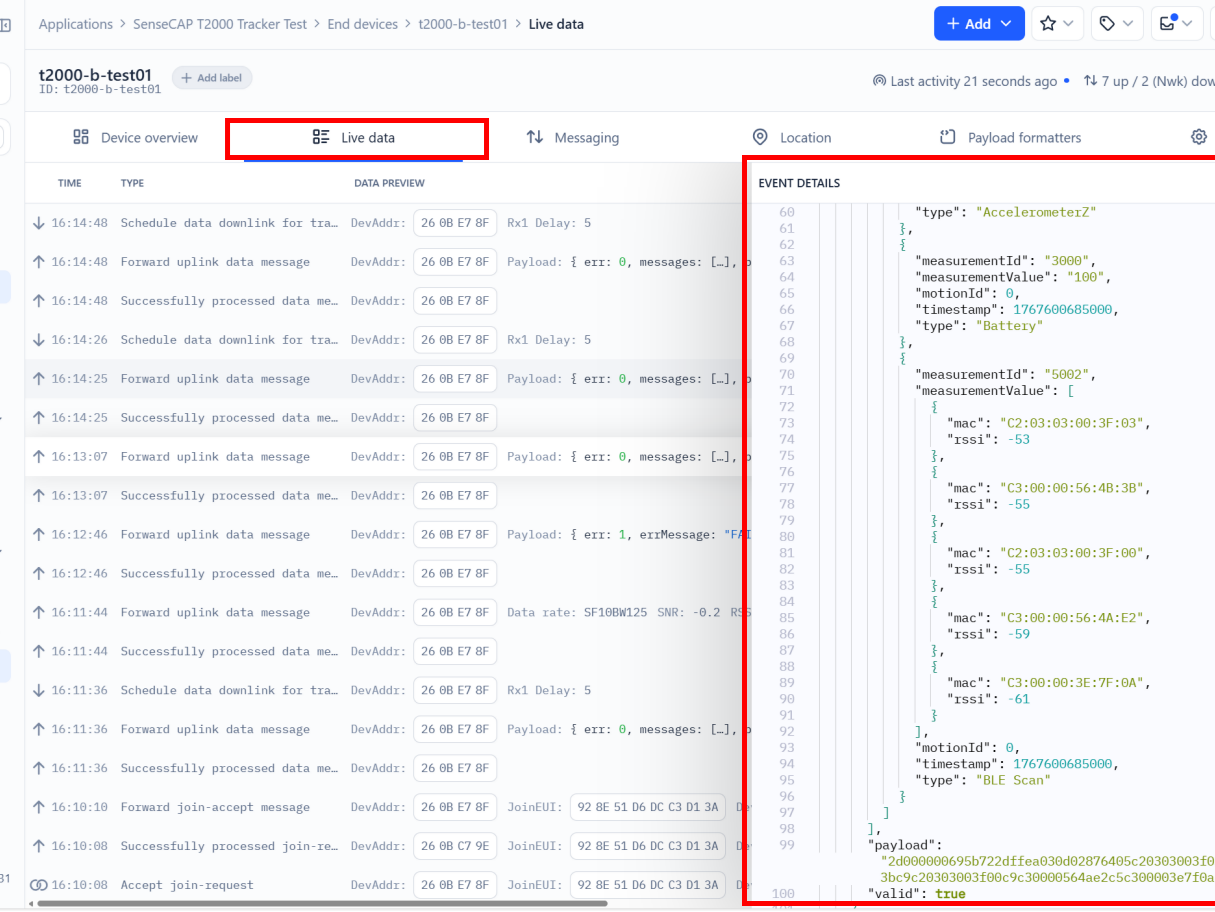Navigate to Applications breadcrumb

pos(75,24)
